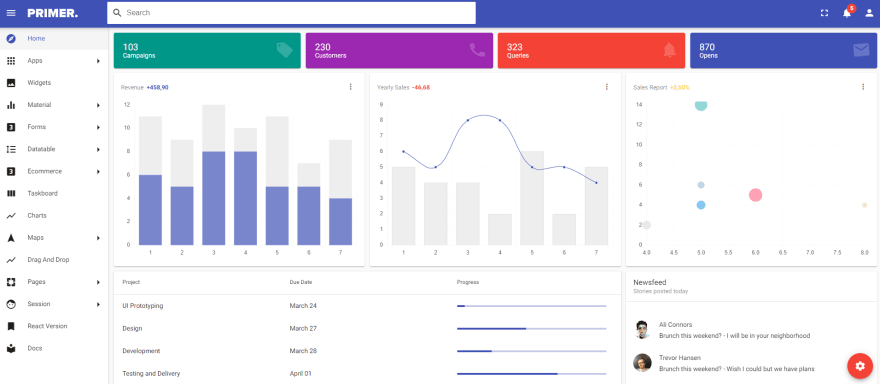Open the user account icon

[869, 13]
